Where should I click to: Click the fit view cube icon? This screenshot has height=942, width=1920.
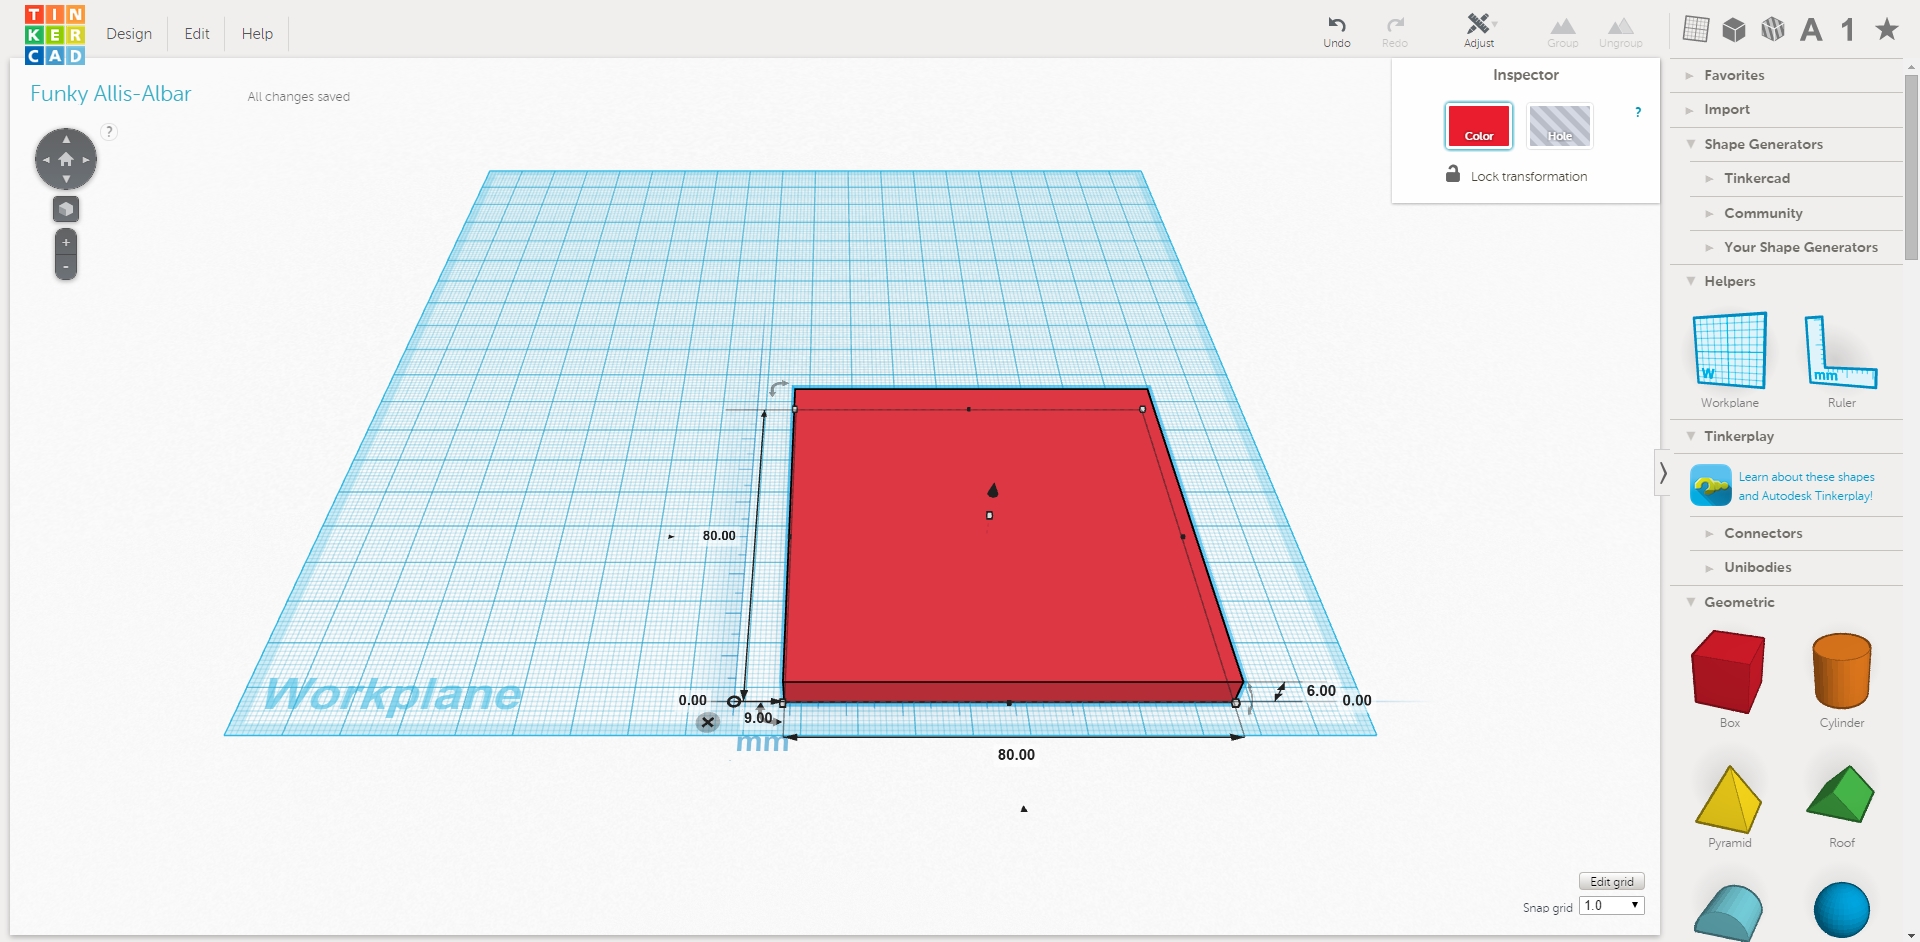(x=66, y=209)
